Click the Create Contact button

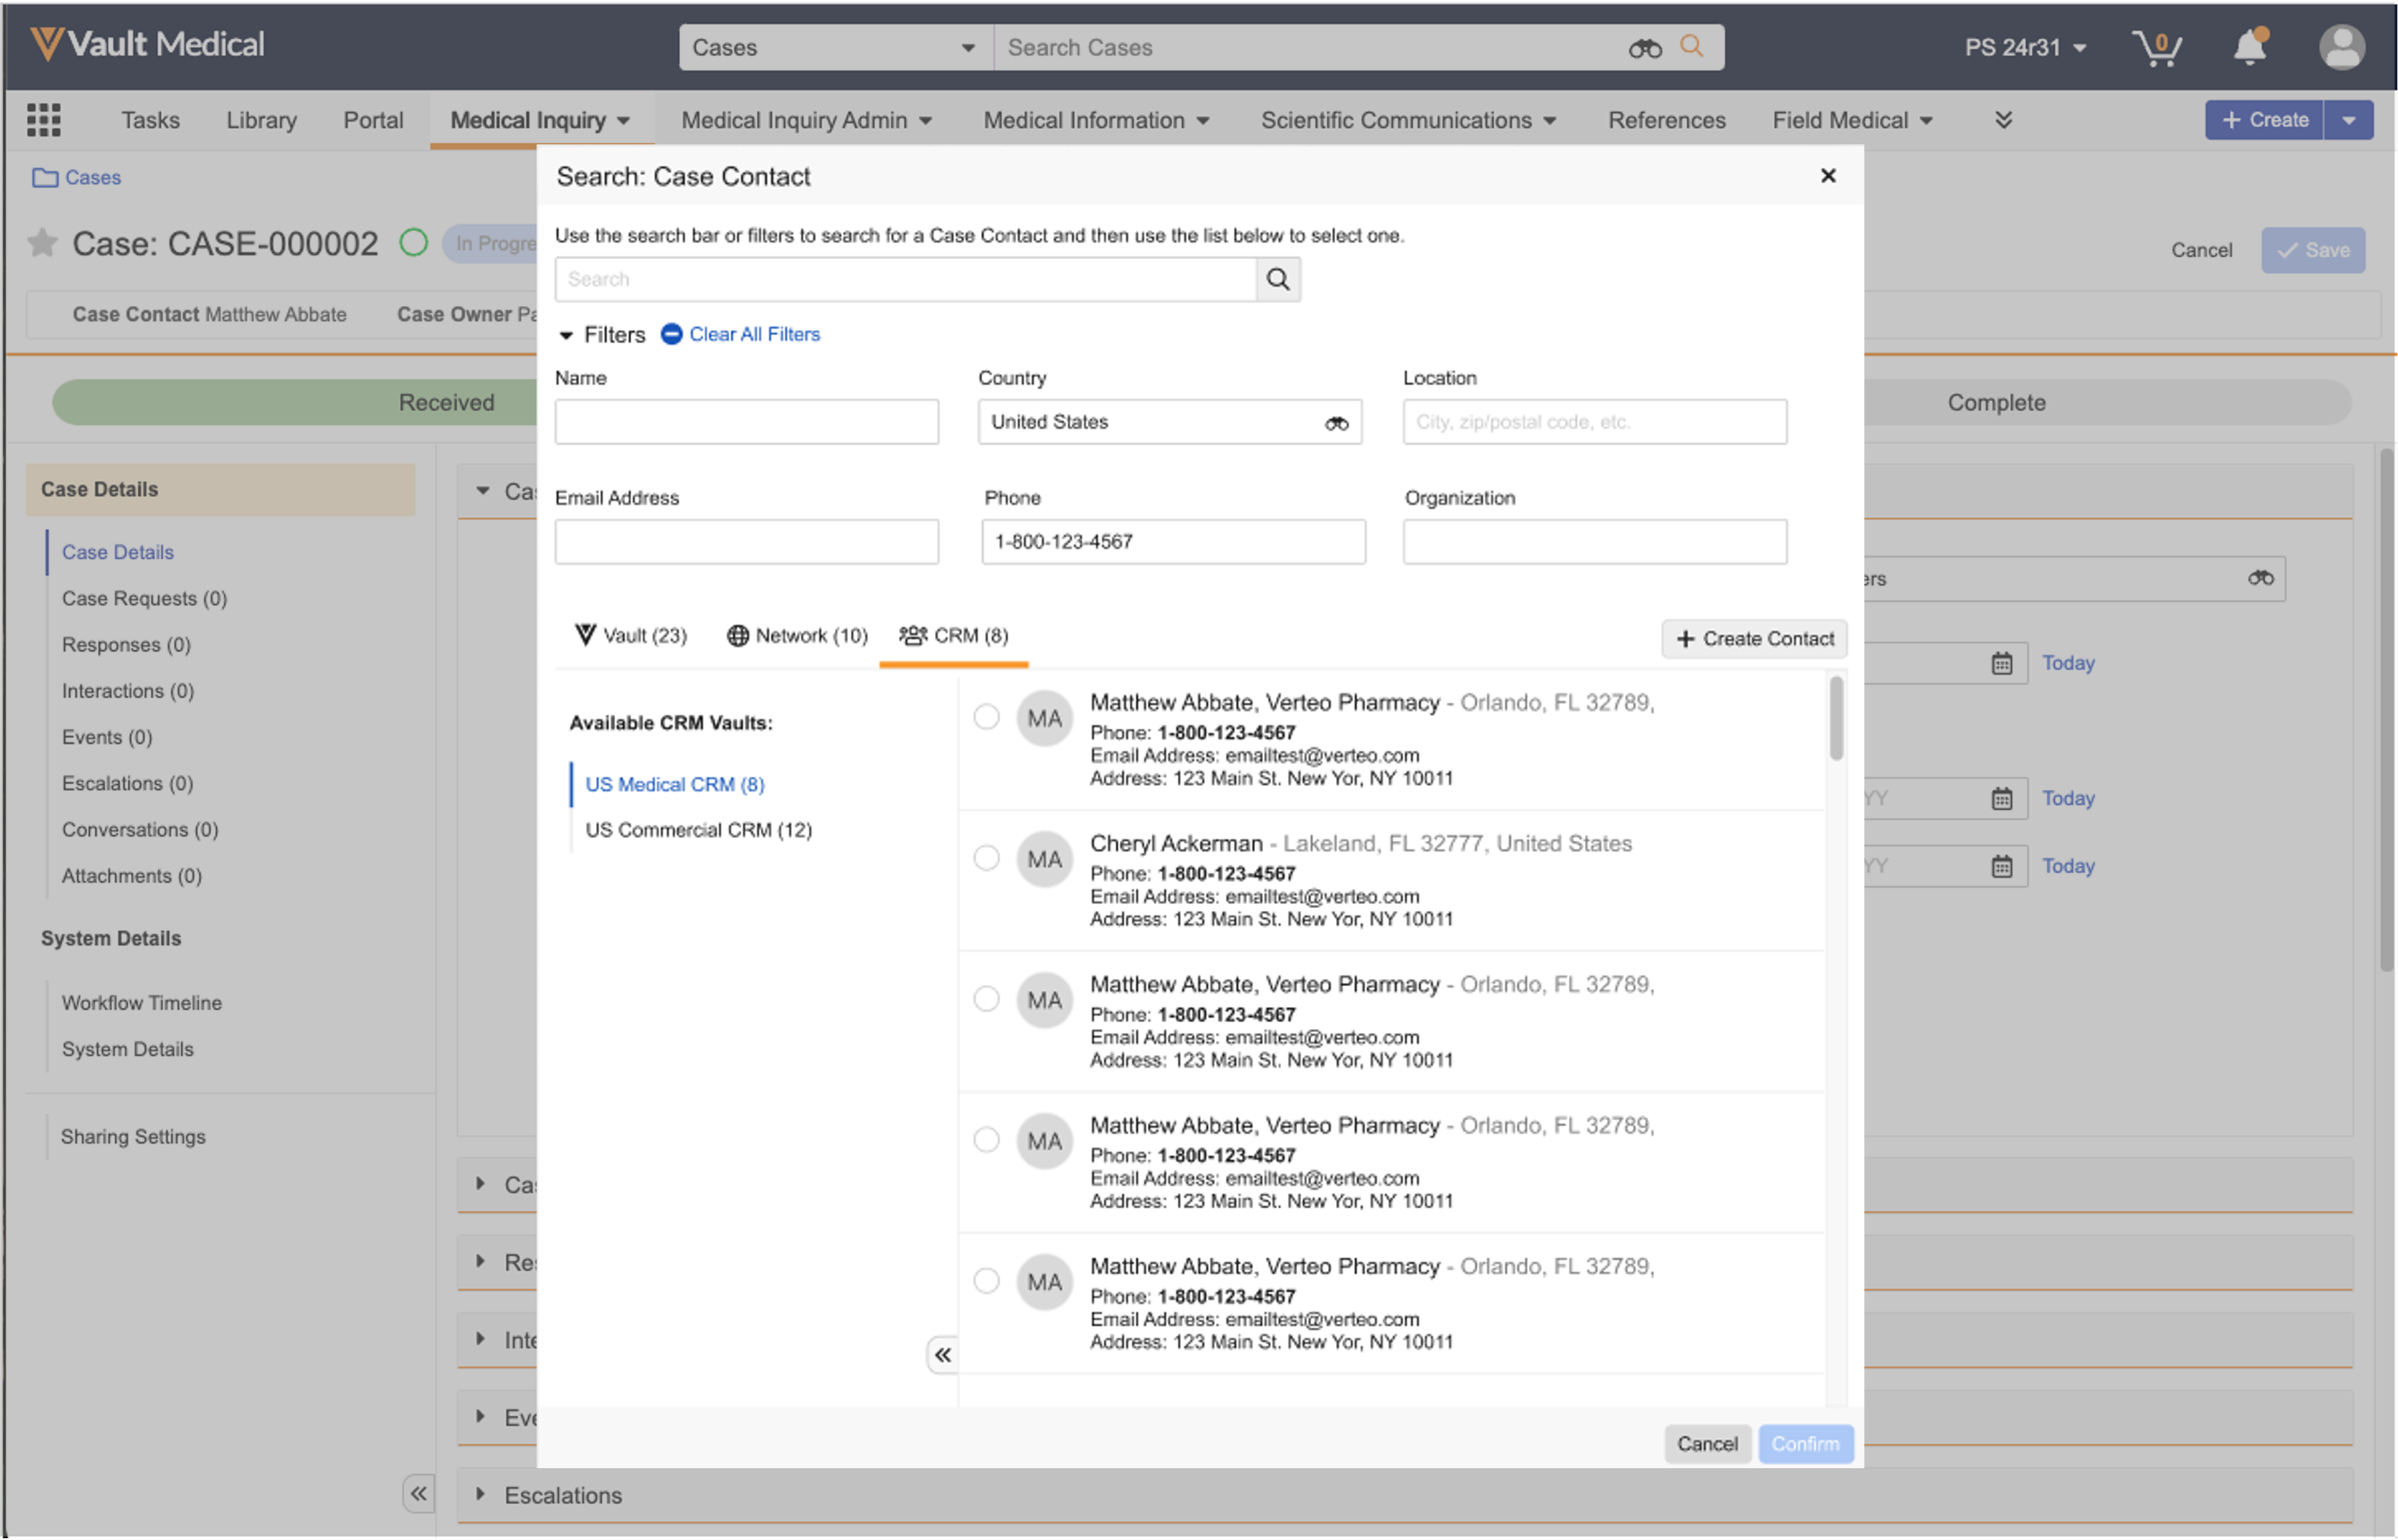(1754, 639)
